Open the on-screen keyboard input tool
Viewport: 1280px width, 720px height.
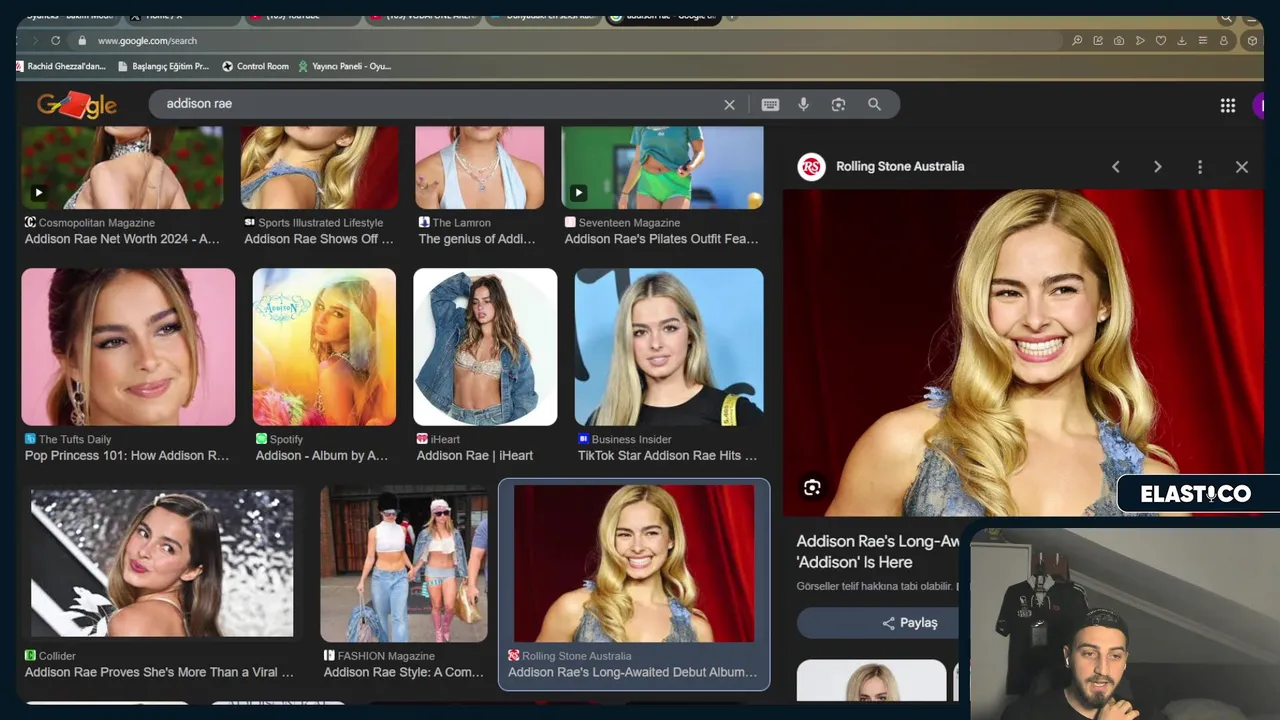(x=770, y=104)
